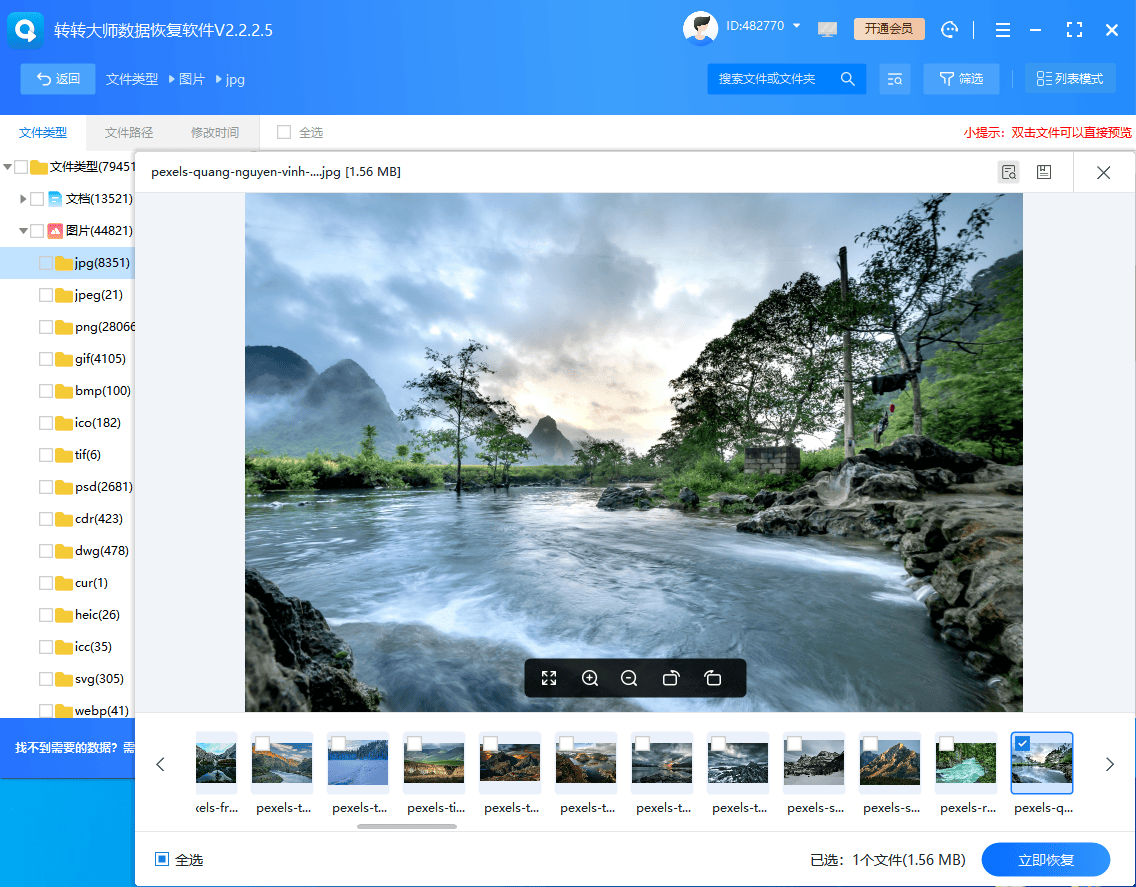This screenshot has width=1136, height=887.
Task: Check the jpeg(21) folder checkbox
Action: (x=46, y=295)
